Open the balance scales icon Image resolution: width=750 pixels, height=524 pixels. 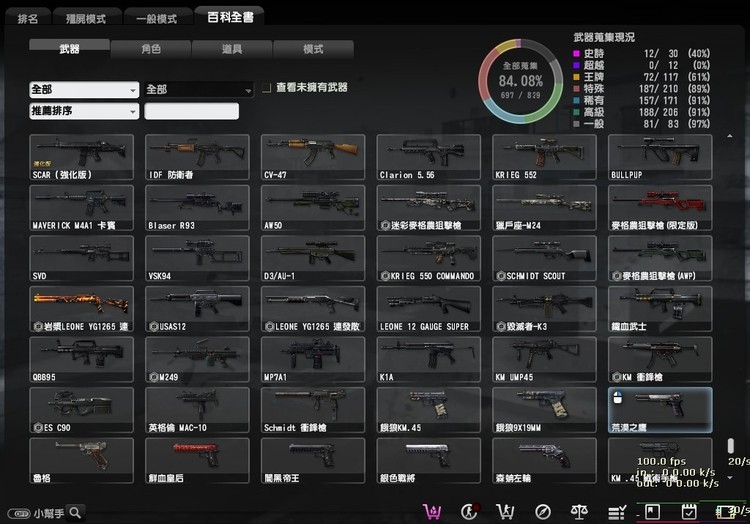[x=579, y=512]
